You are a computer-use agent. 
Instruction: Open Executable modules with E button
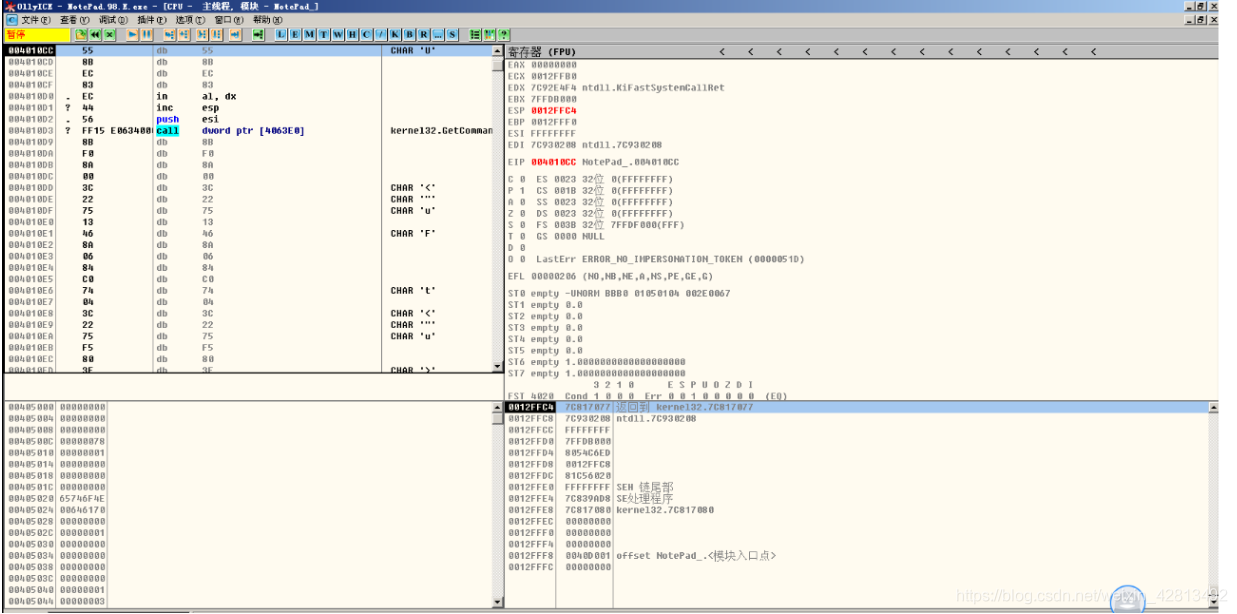coord(295,34)
